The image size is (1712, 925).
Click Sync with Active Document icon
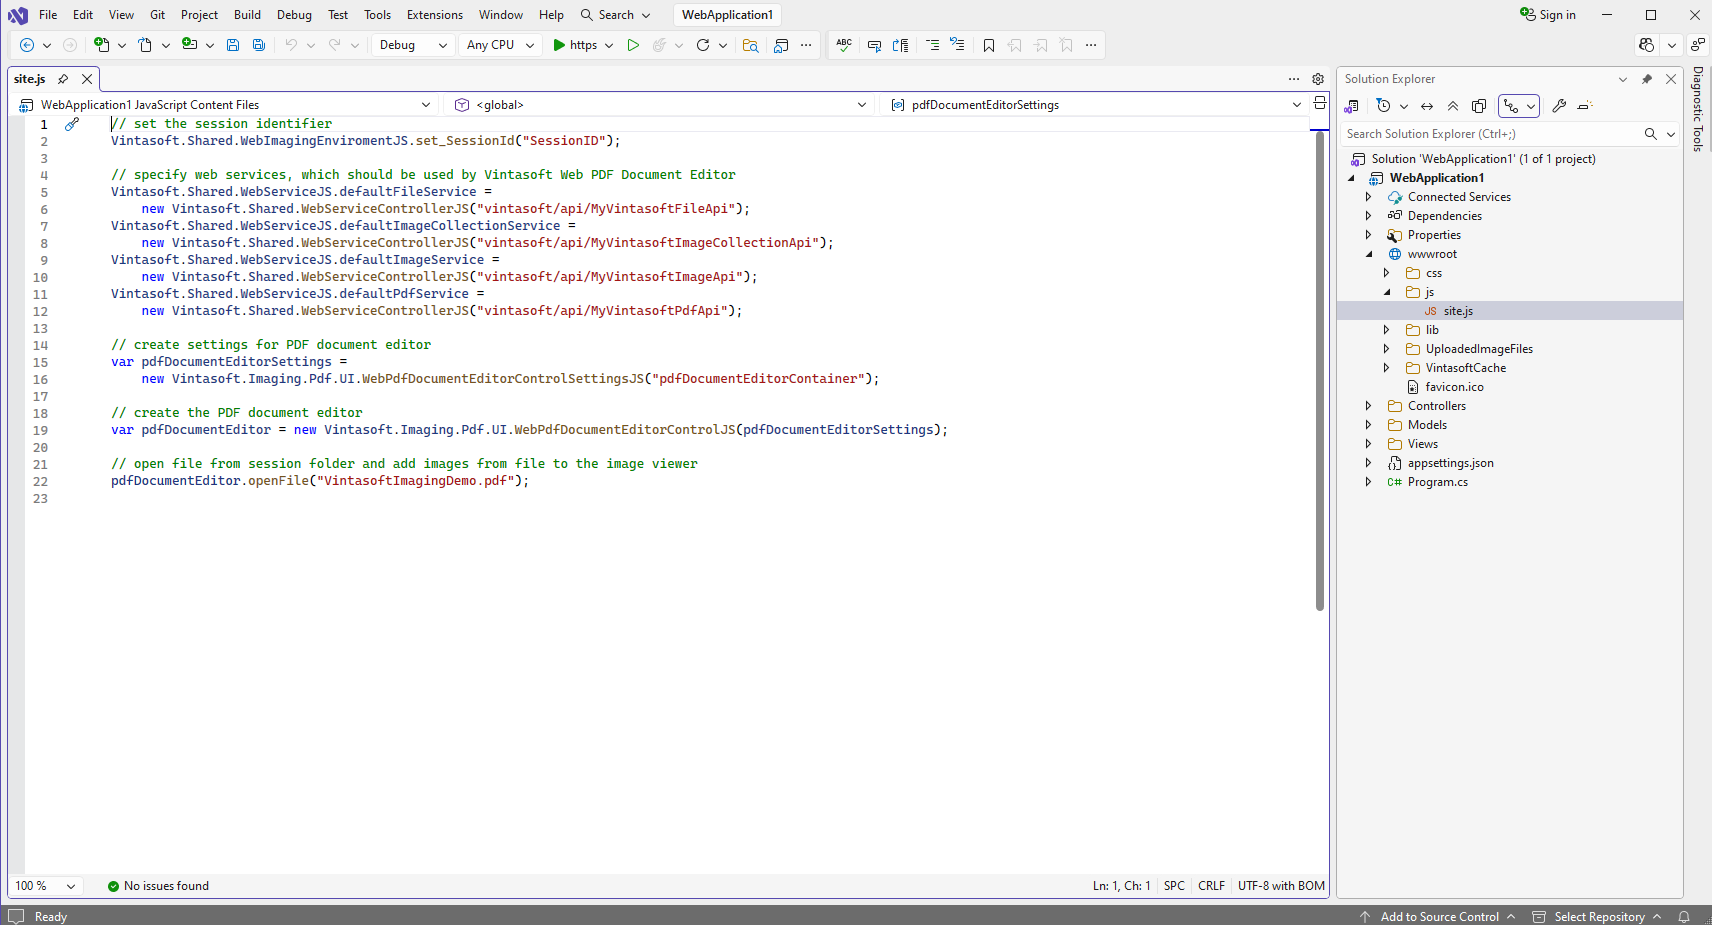coord(1427,106)
